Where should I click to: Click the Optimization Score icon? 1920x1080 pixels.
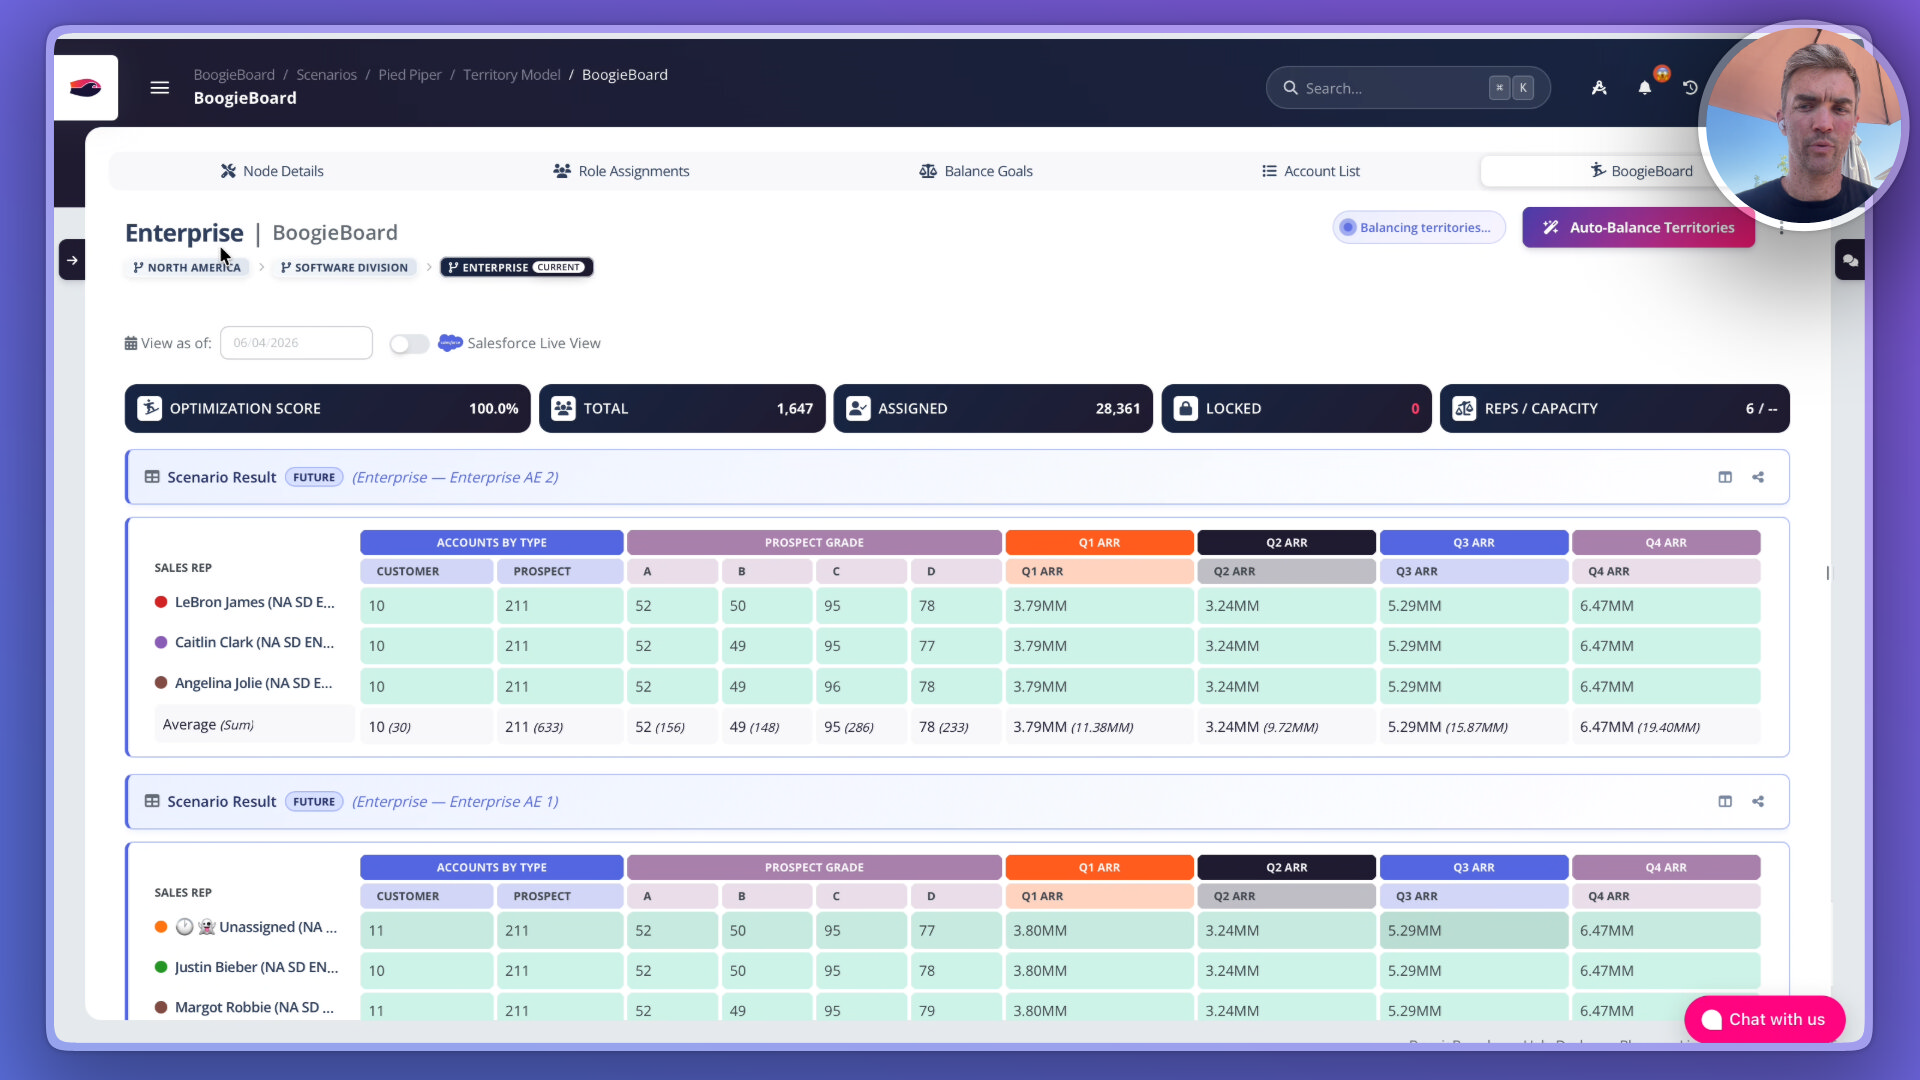(x=150, y=408)
